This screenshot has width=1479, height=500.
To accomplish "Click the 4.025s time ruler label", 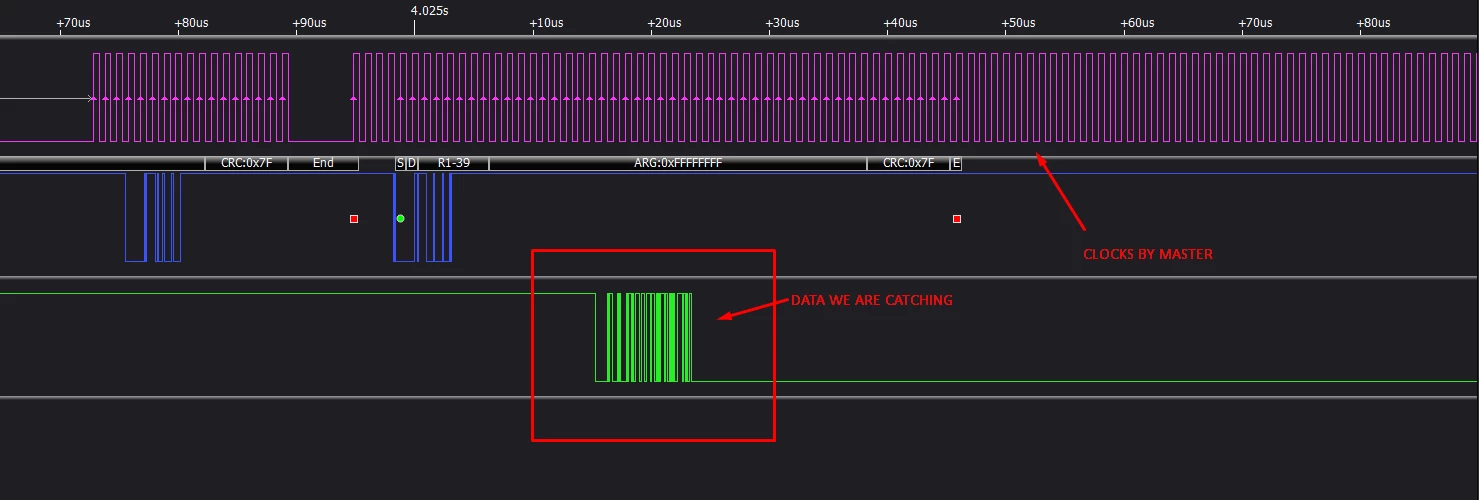I will click(430, 11).
